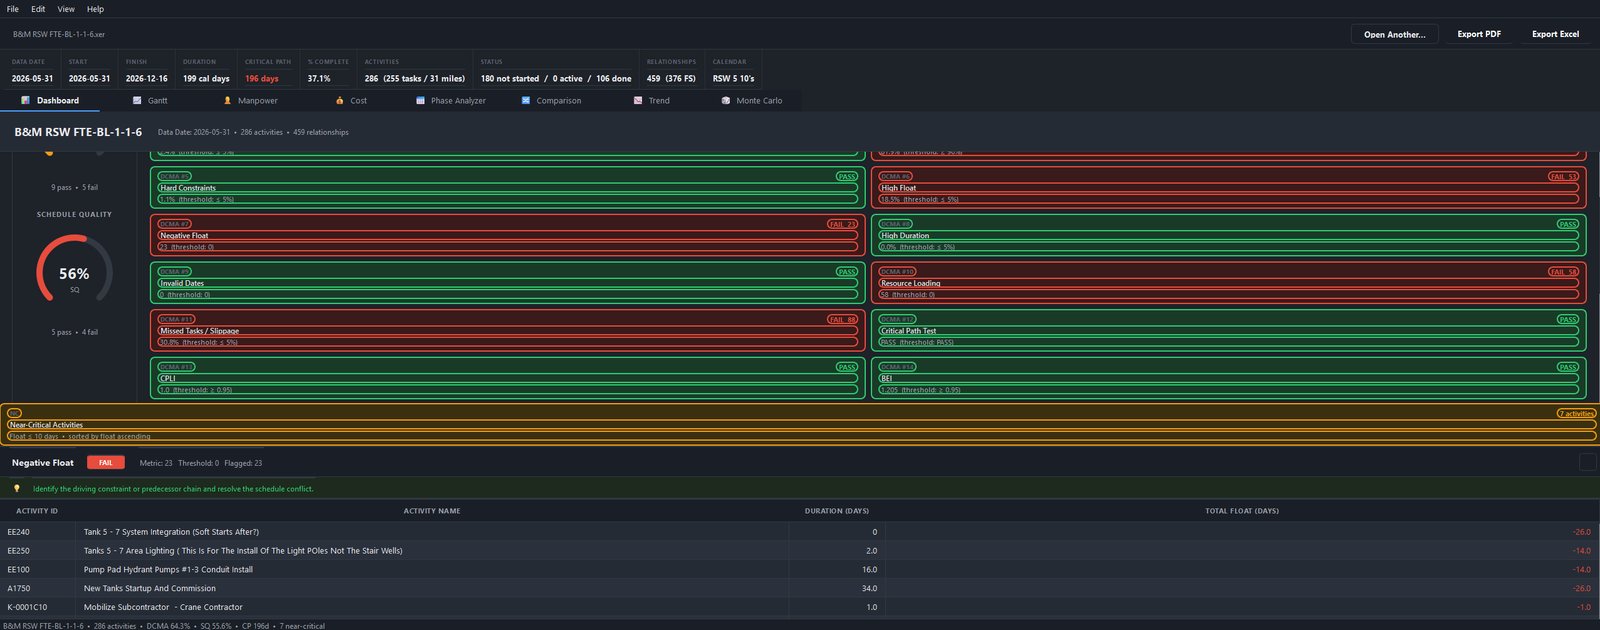Click the Comparison tab icon
The width and height of the screenshot is (1600, 630).
point(526,101)
